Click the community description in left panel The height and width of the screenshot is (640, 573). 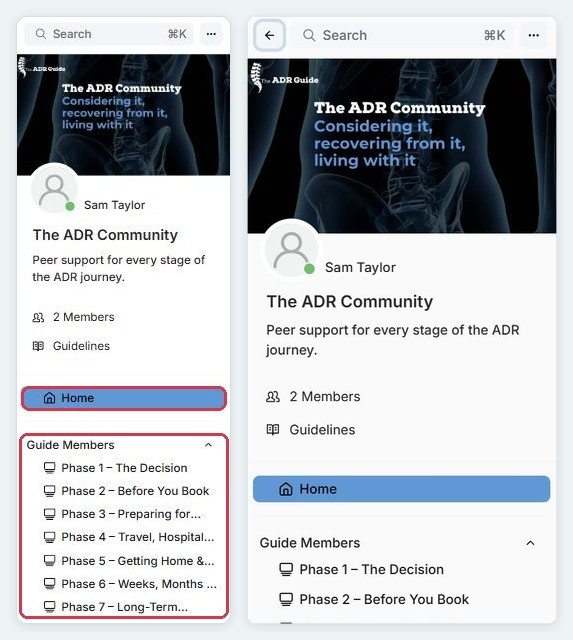click(118, 268)
